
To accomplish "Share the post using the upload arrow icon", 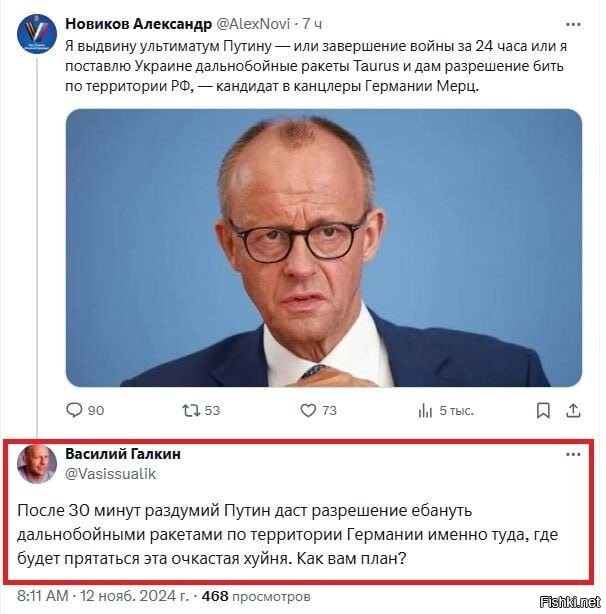I will [573, 410].
